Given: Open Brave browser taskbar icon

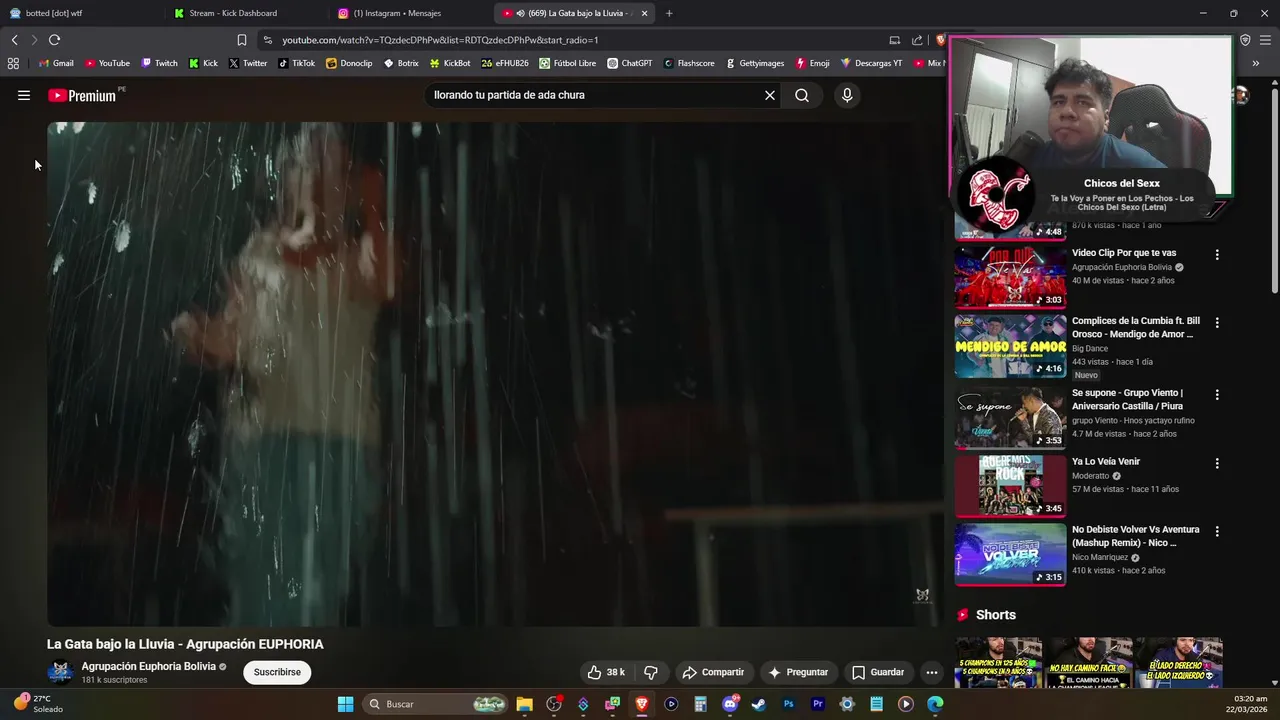Looking at the screenshot, I should click(x=642, y=704).
